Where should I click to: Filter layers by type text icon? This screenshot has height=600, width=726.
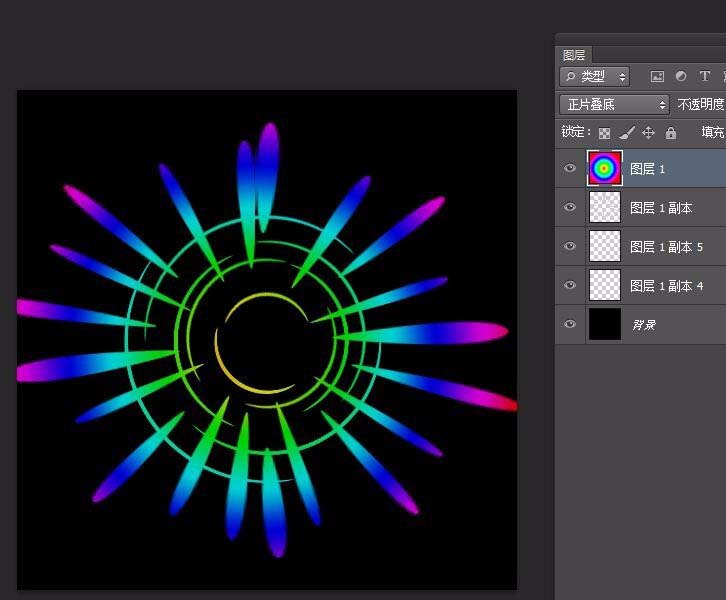tap(705, 76)
